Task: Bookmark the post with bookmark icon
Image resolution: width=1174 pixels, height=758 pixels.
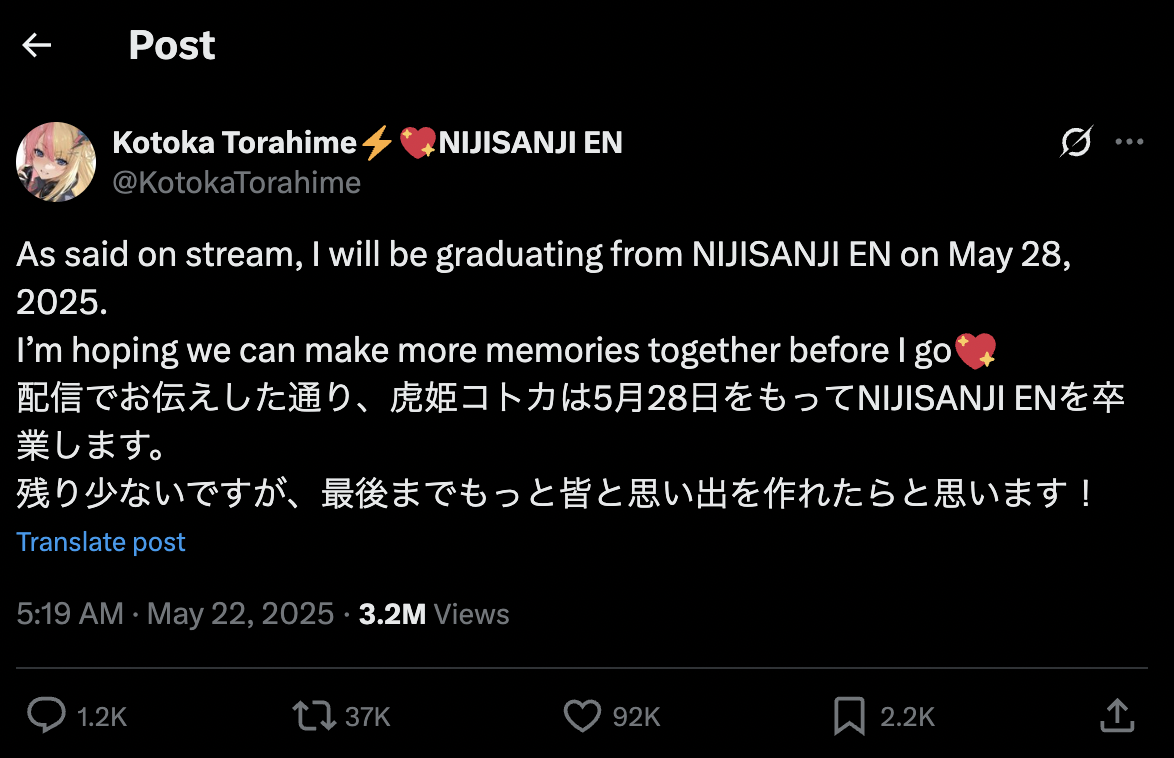Action: click(x=848, y=715)
